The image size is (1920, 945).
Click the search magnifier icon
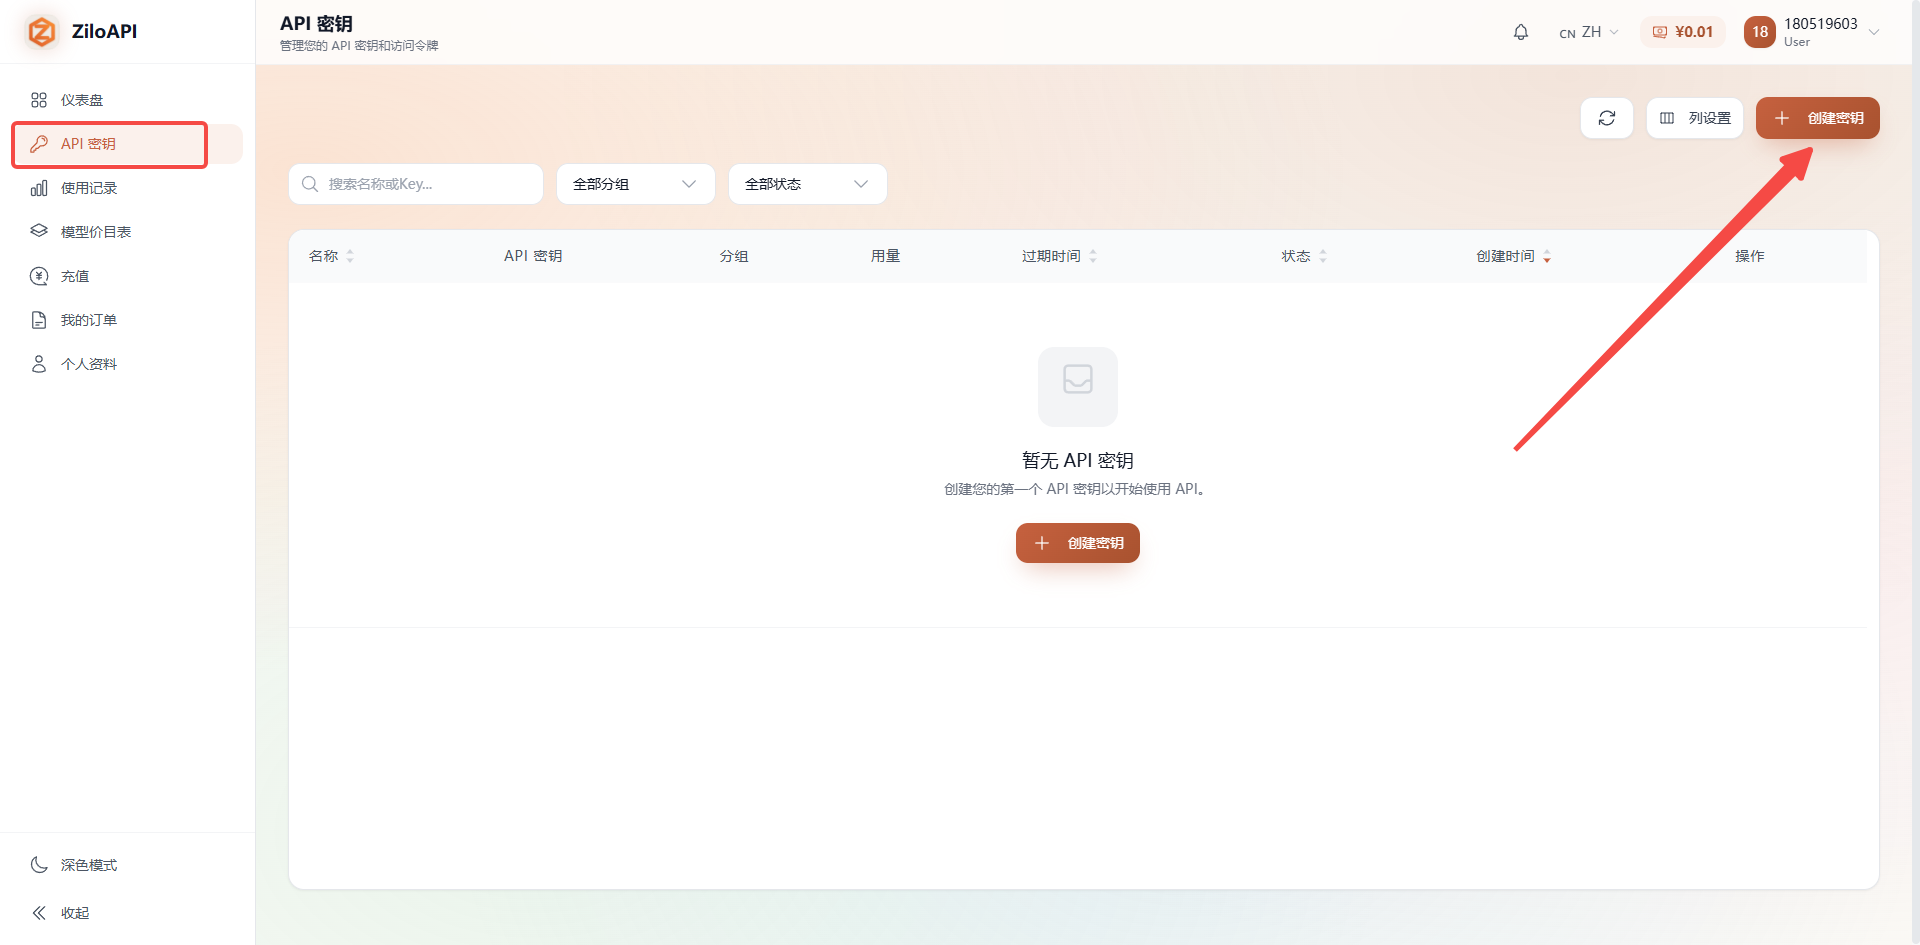tap(310, 184)
